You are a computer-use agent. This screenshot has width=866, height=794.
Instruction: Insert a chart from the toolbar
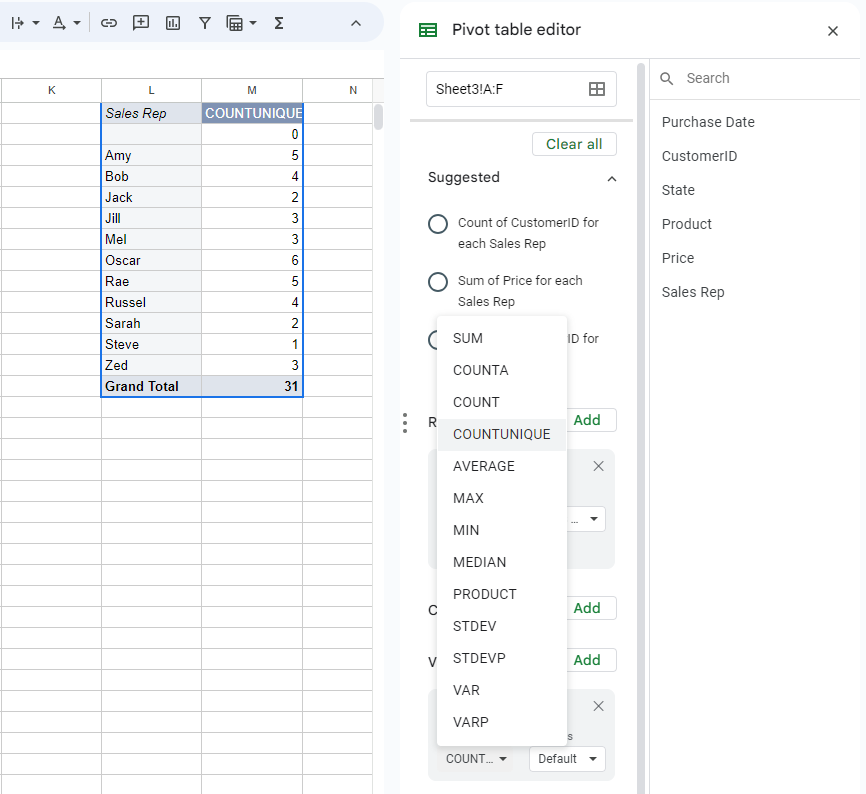pos(172,22)
